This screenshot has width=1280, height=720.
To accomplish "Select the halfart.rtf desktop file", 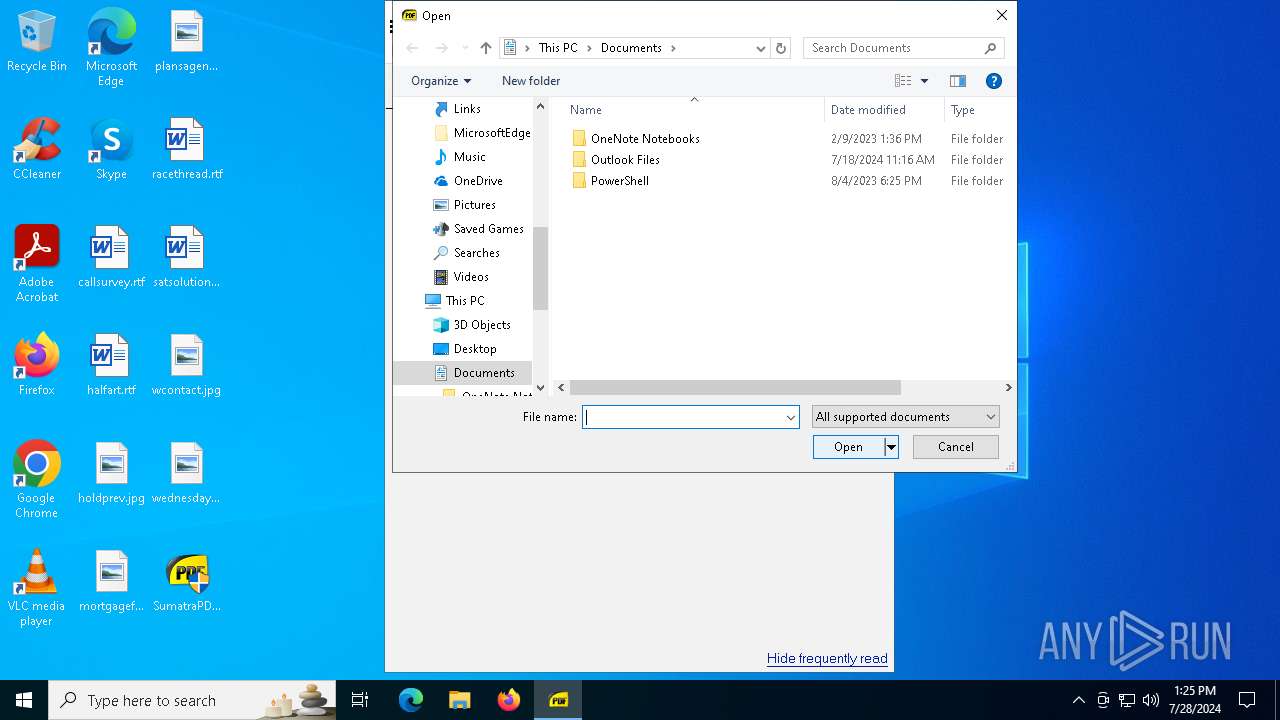I will coord(111,366).
